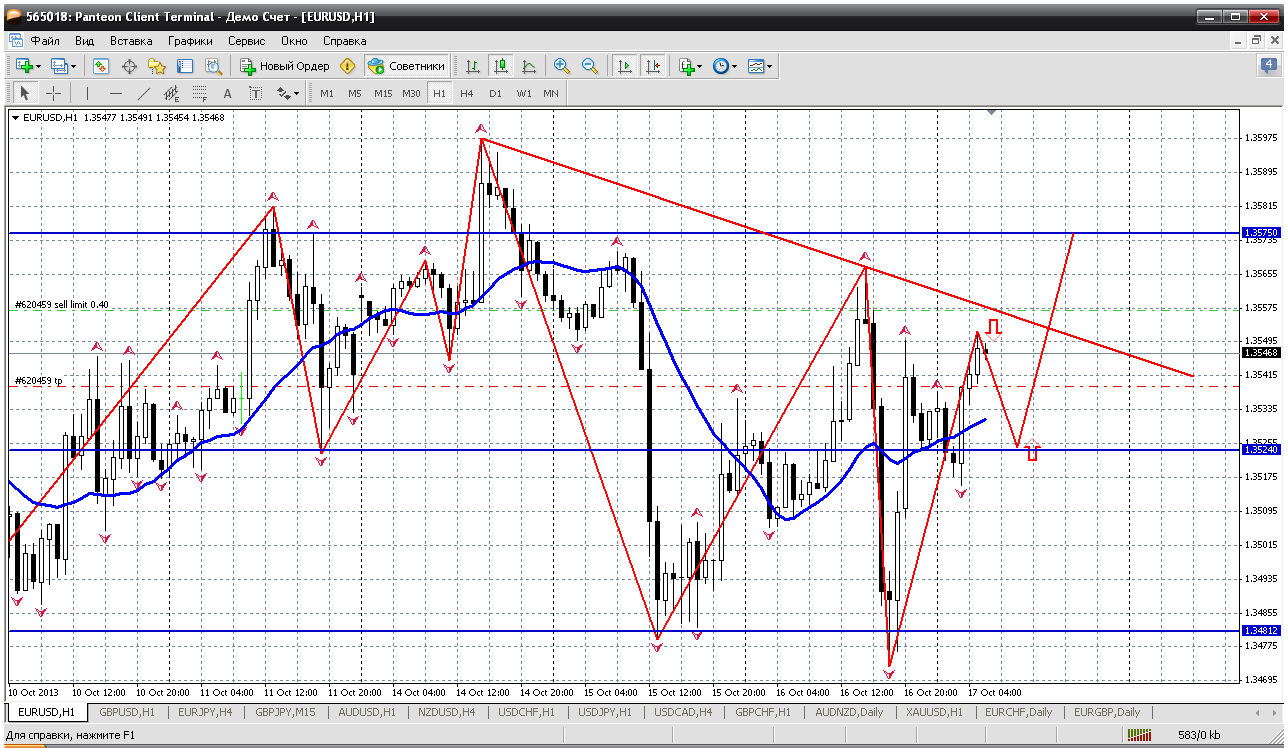Toggle the Советники expert advisors button
The width and height of the screenshot is (1288, 748).
406,66
